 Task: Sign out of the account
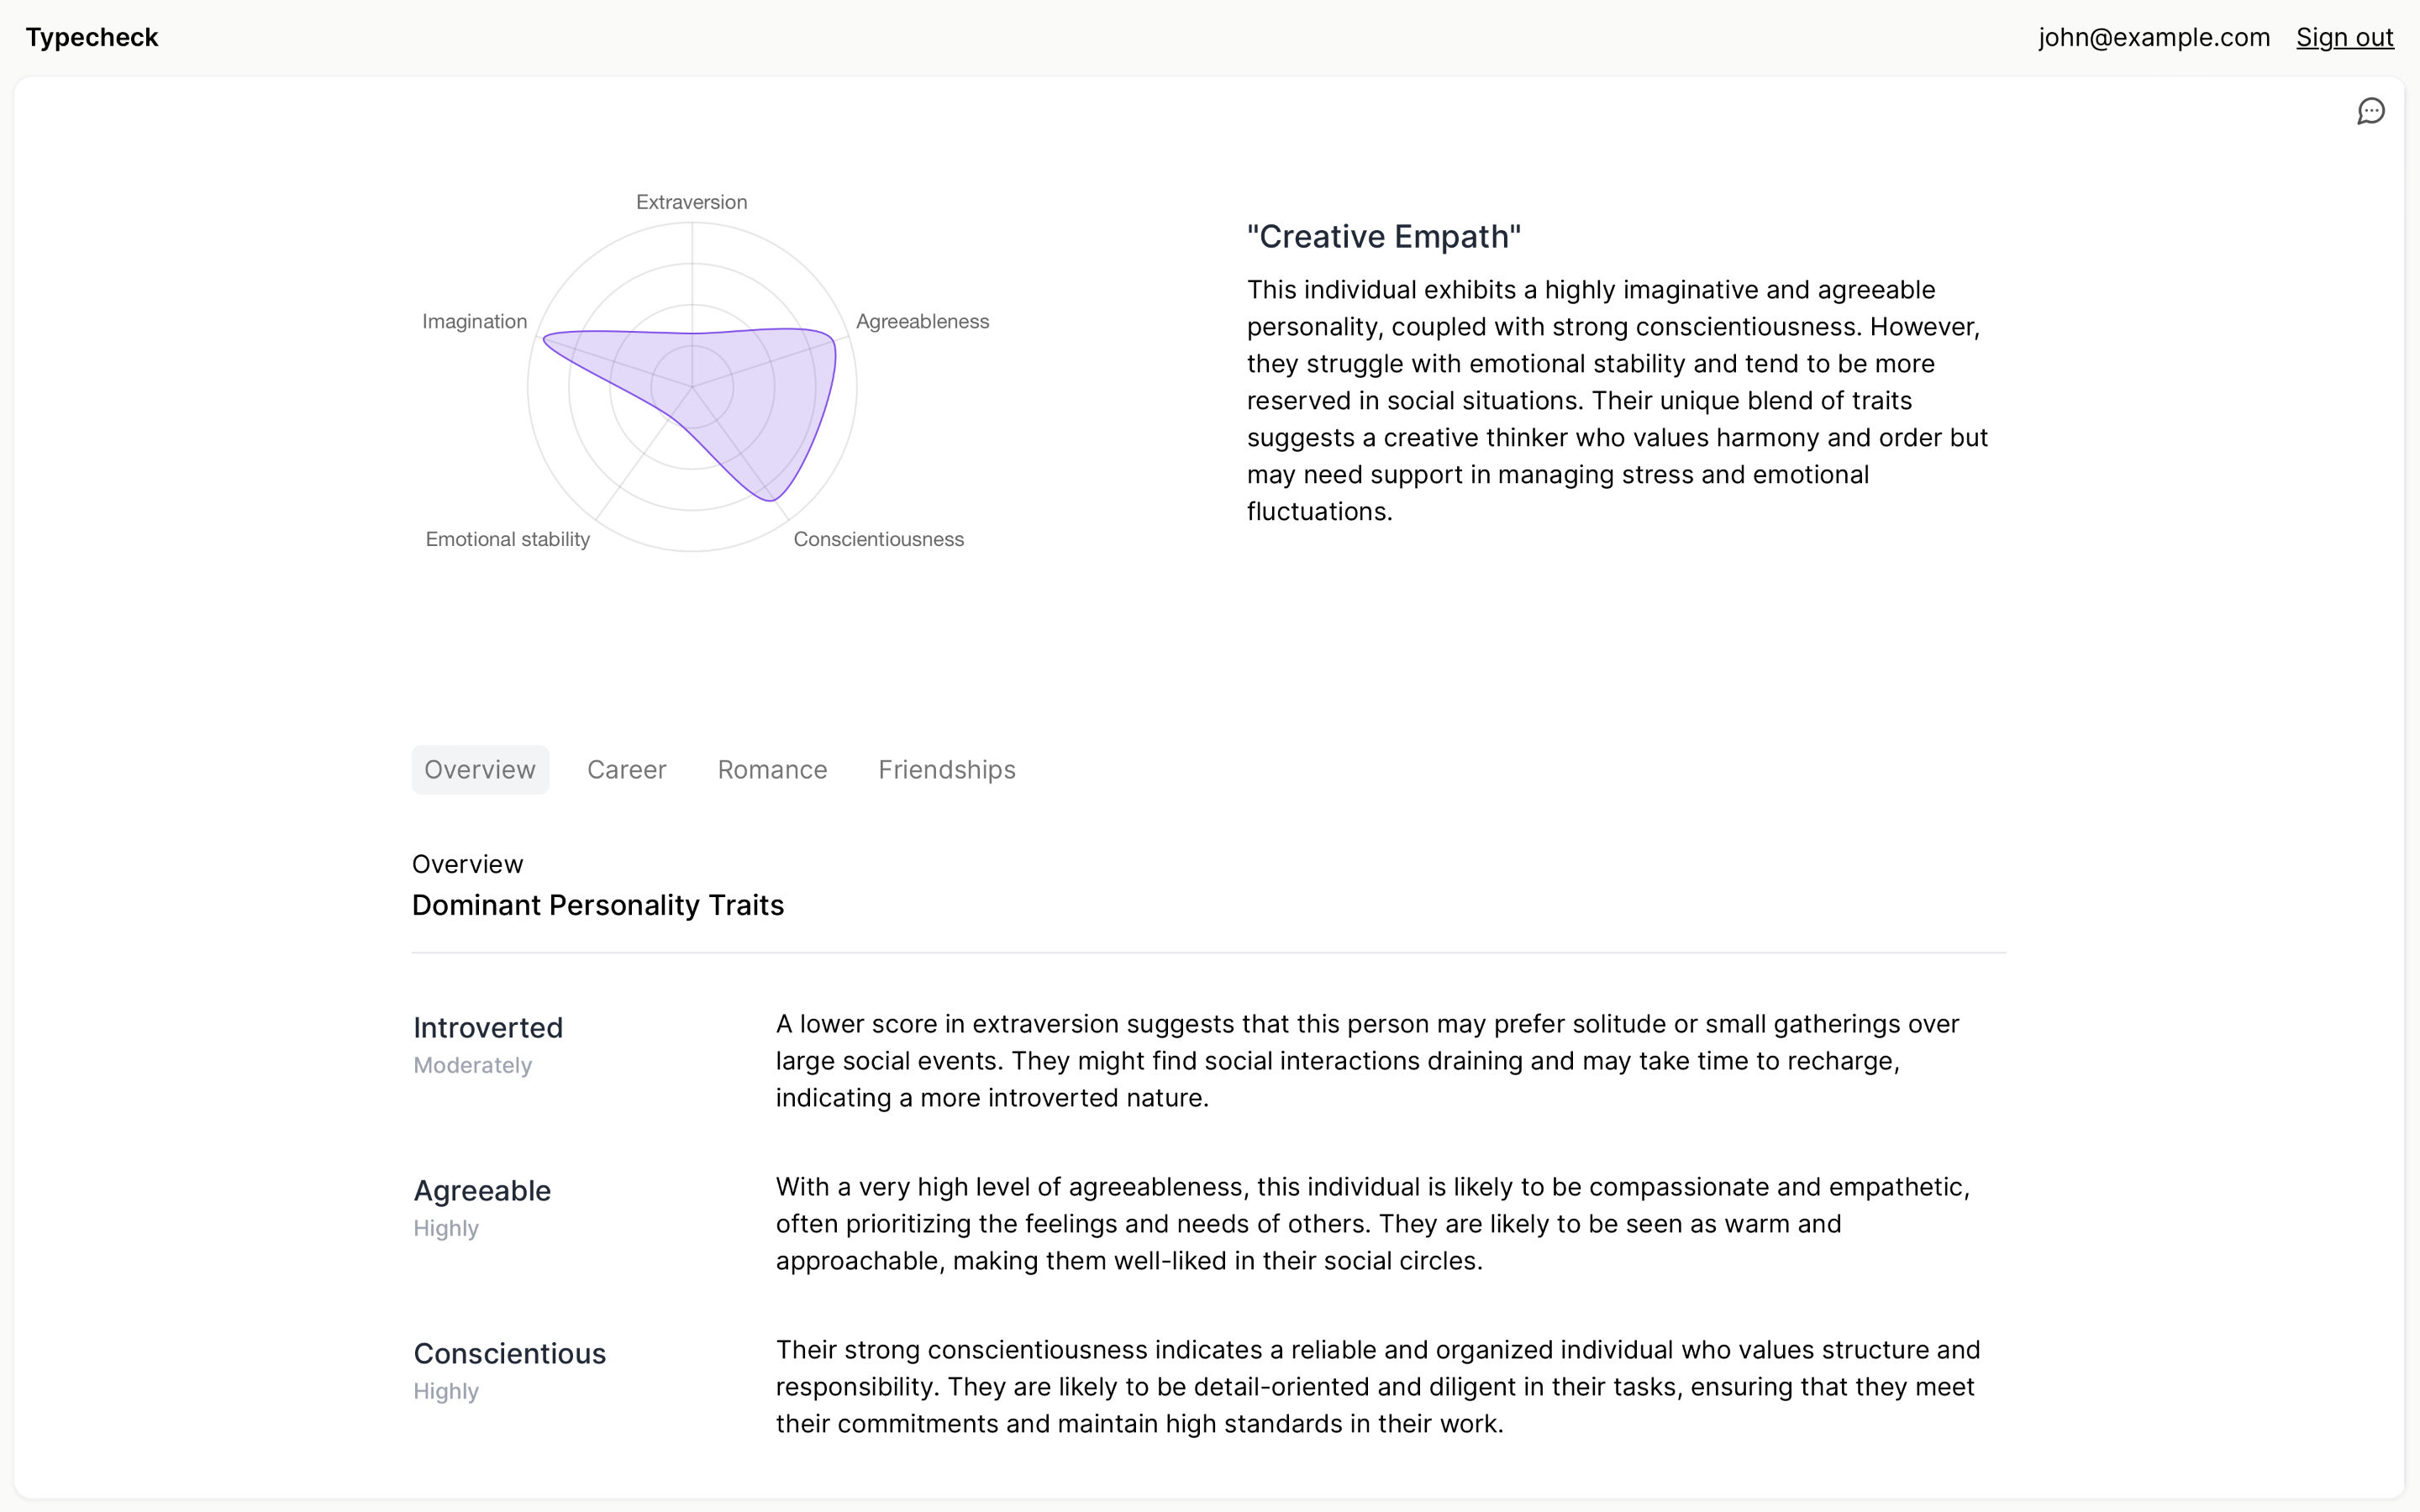(2343, 38)
